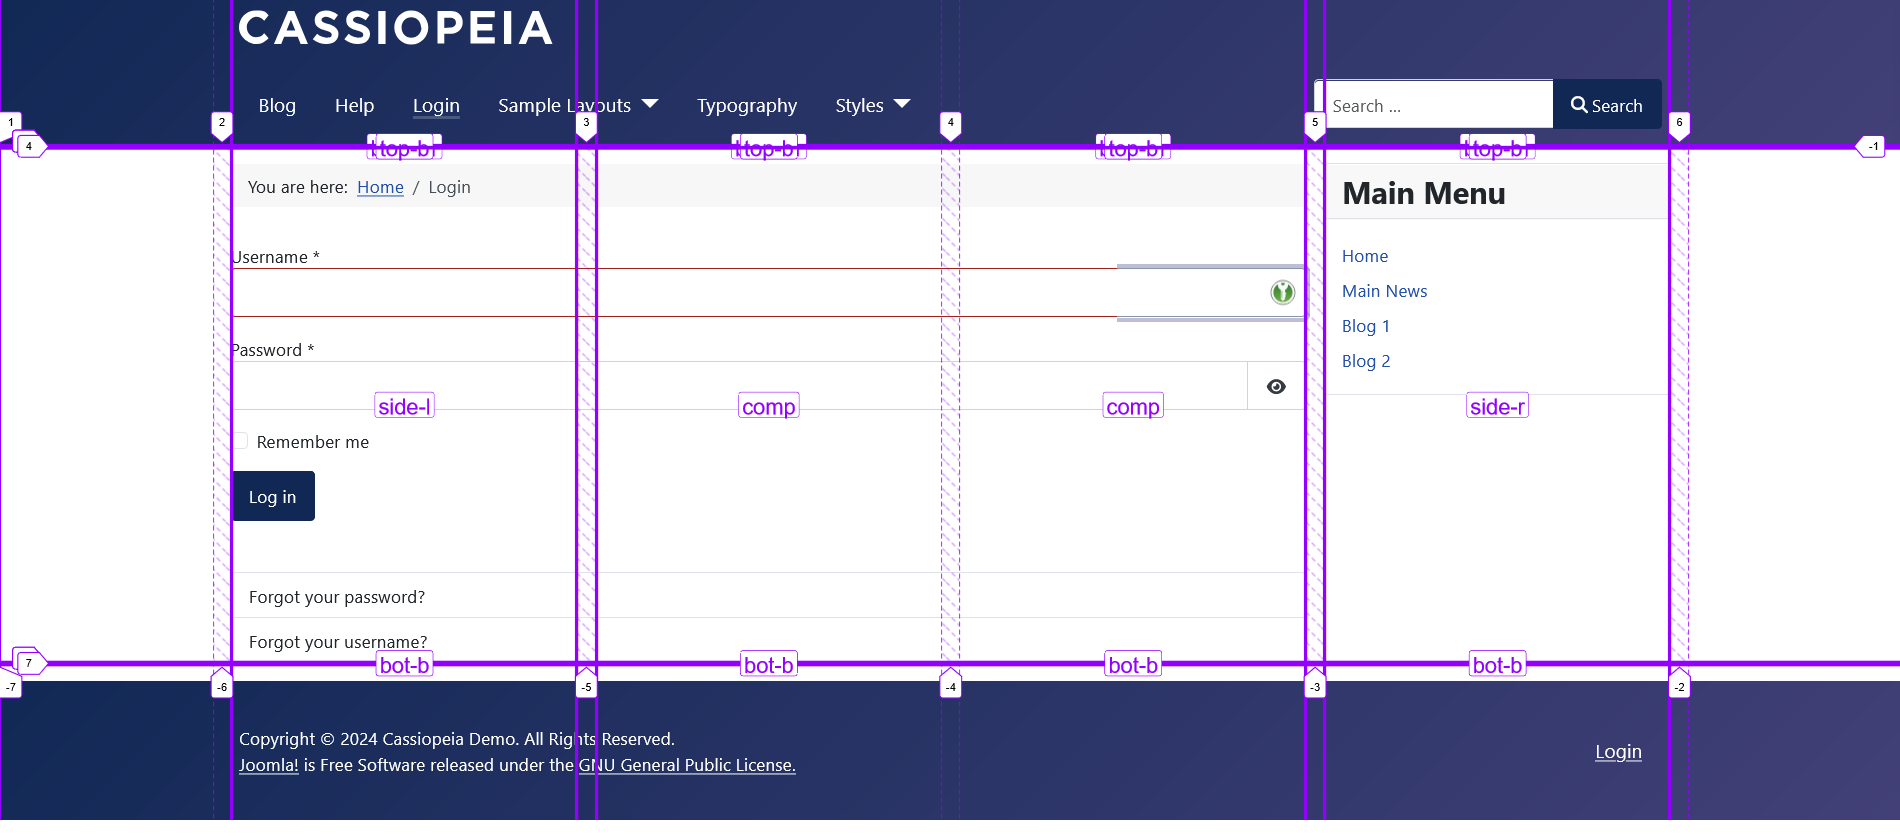Screen dimensions: 1900x836
Task: Toggle password visibility with the eye icon
Action: pos(1276,387)
